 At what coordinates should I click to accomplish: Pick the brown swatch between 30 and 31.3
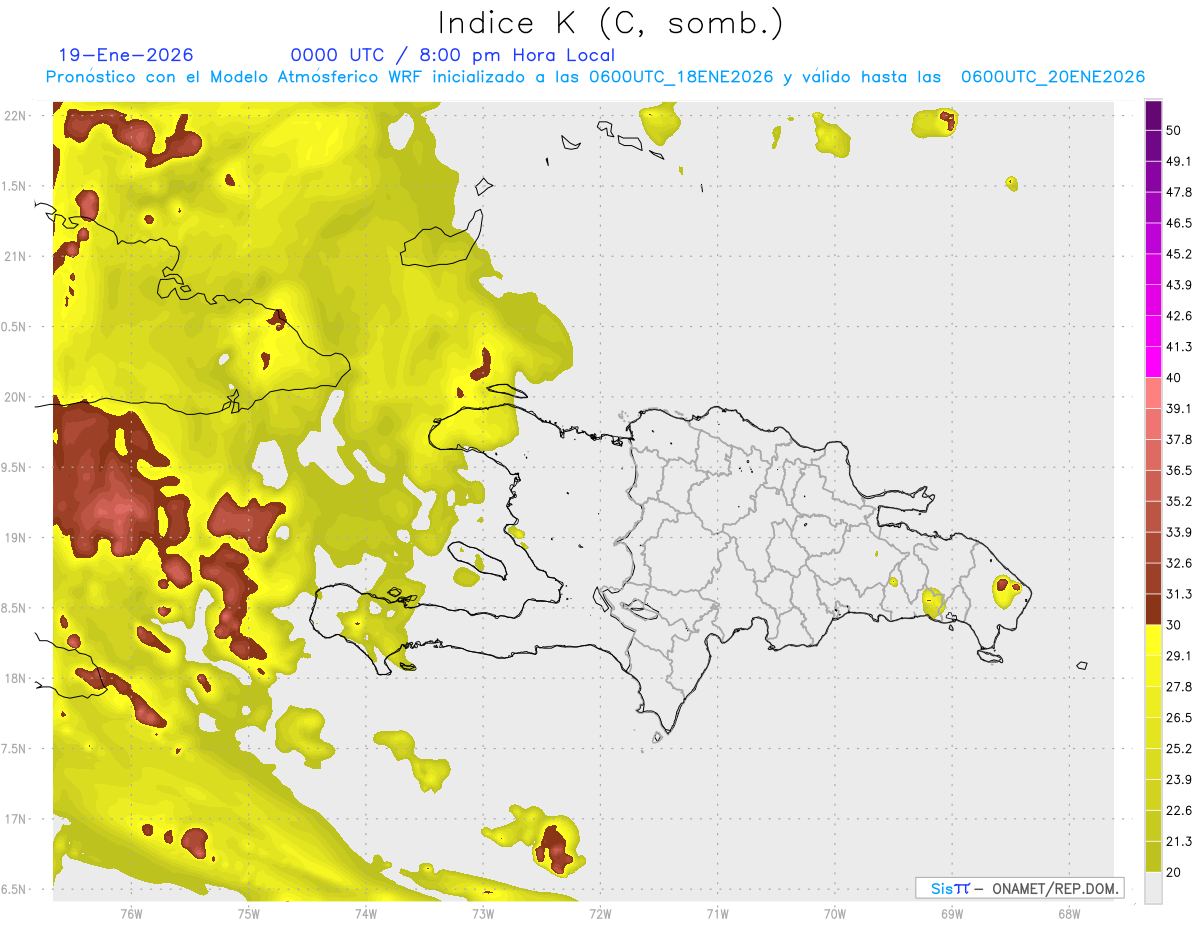click(1153, 610)
